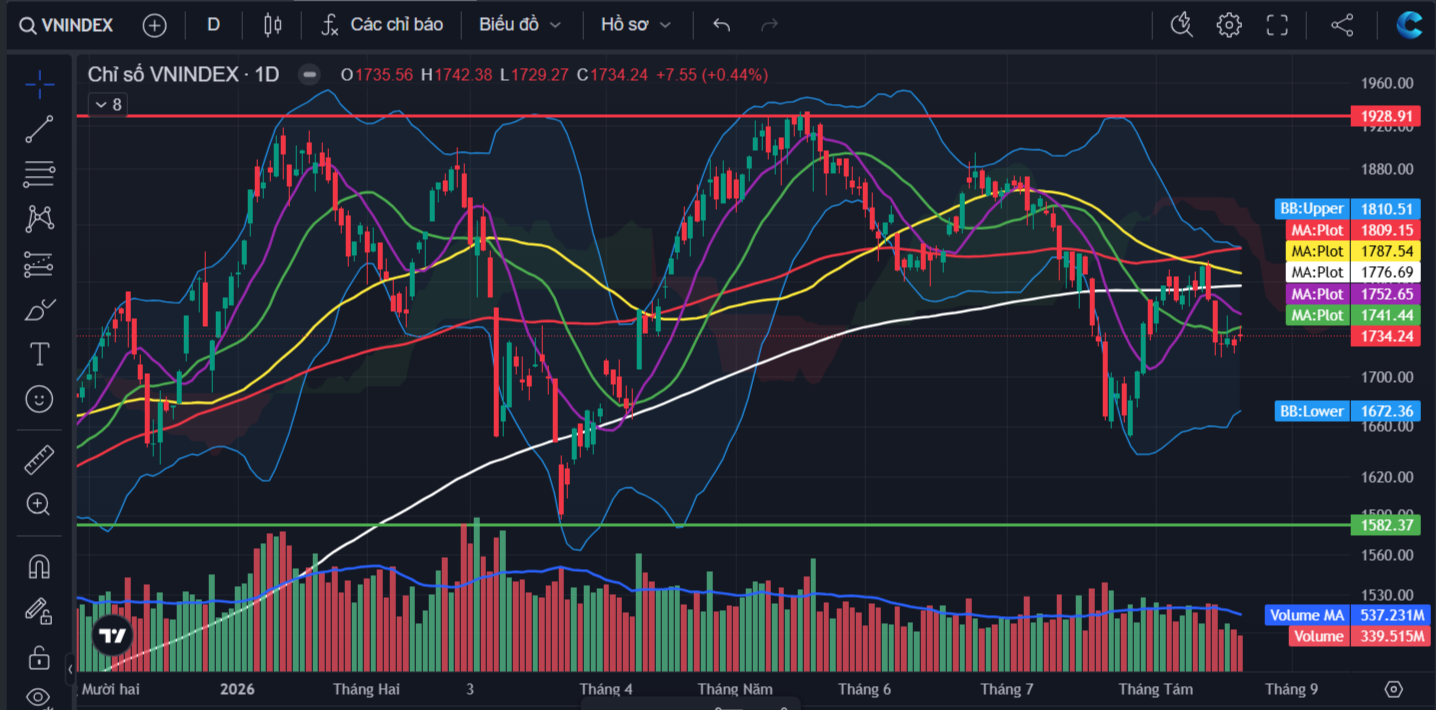Select the trend line drawing tool
The image size is (1436, 710).
click(x=39, y=128)
